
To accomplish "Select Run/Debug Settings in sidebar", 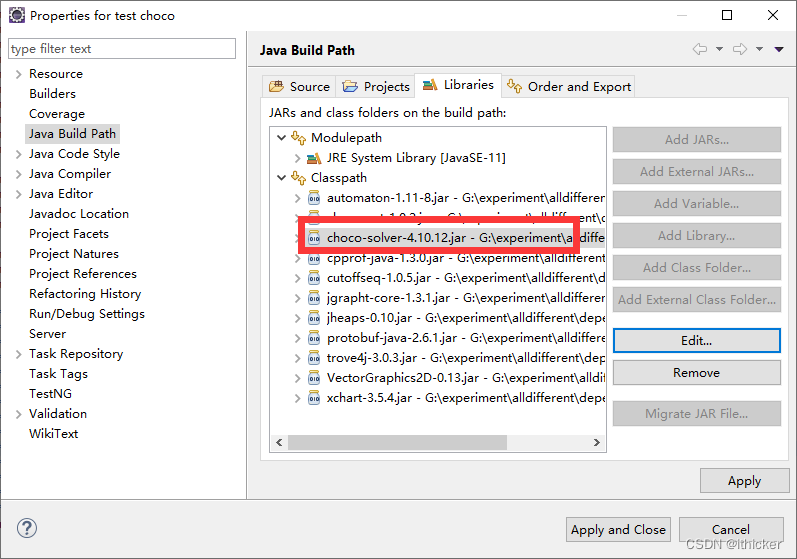I will [87, 314].
